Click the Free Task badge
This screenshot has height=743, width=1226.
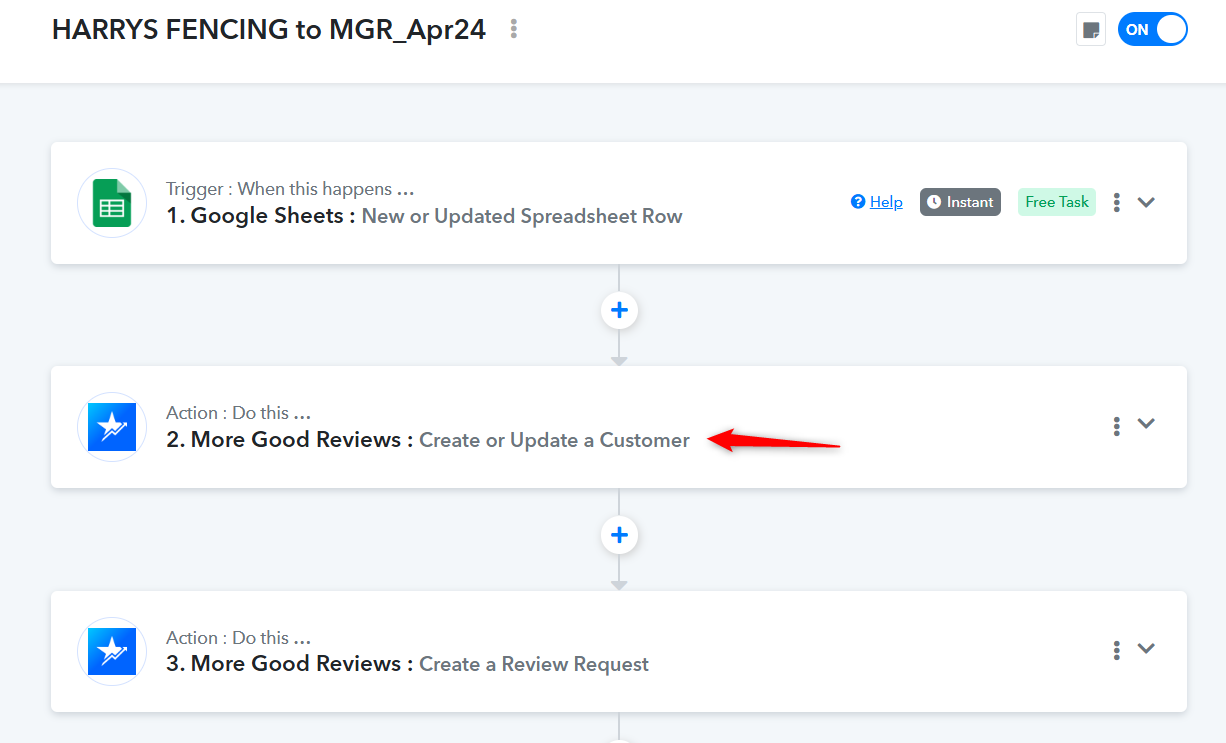tap(1057, 202)
